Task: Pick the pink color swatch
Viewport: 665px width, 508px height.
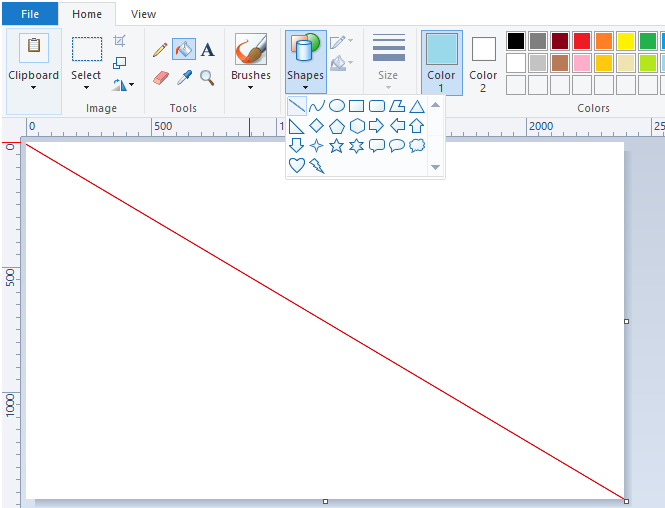Action: coord(582,63)
